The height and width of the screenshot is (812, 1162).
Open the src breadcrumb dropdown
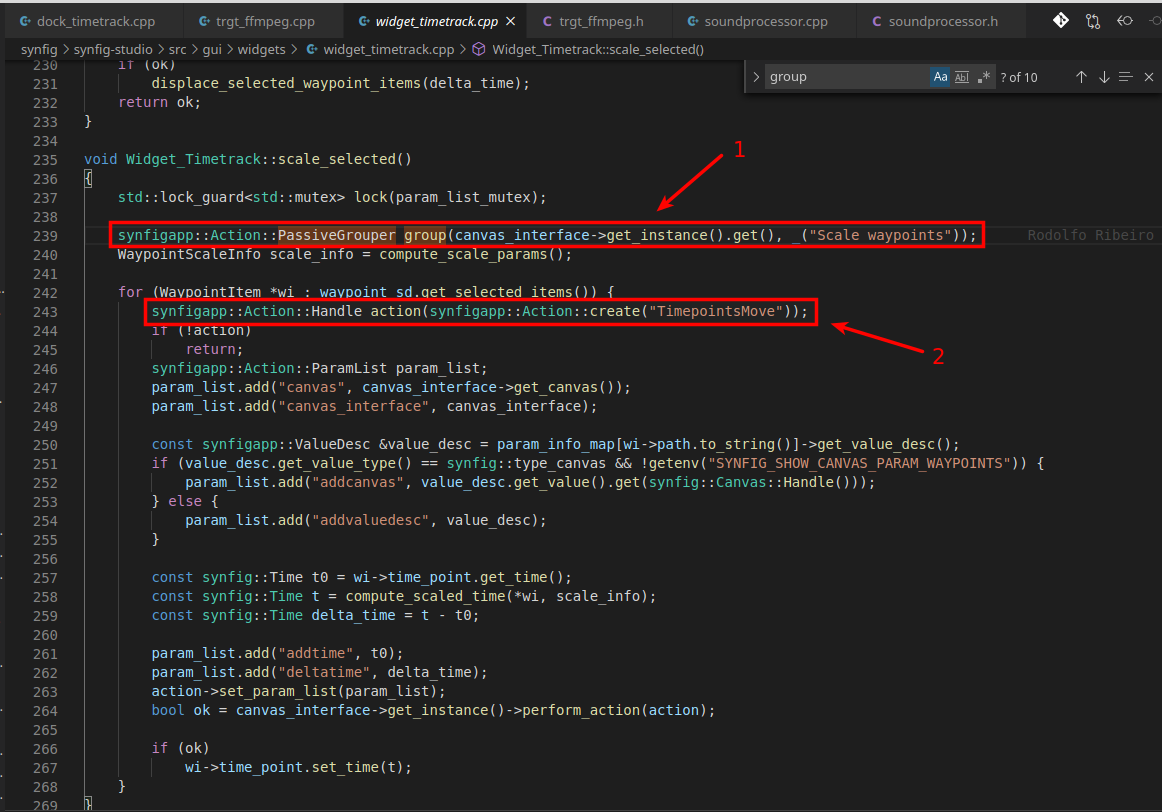[177, 50]
